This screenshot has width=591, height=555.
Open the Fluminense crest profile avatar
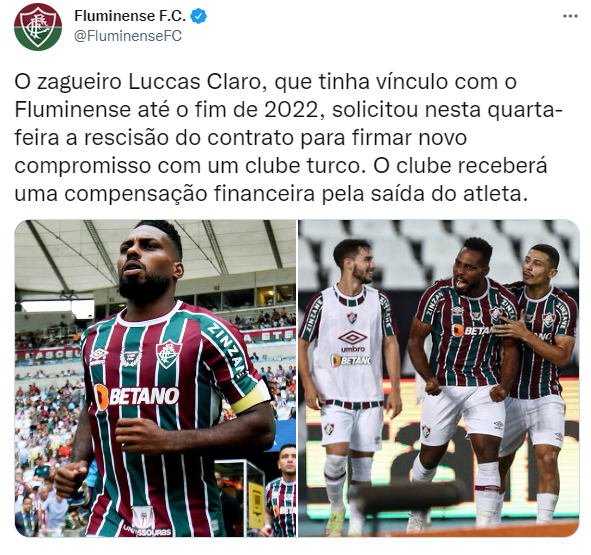point(38,27)
